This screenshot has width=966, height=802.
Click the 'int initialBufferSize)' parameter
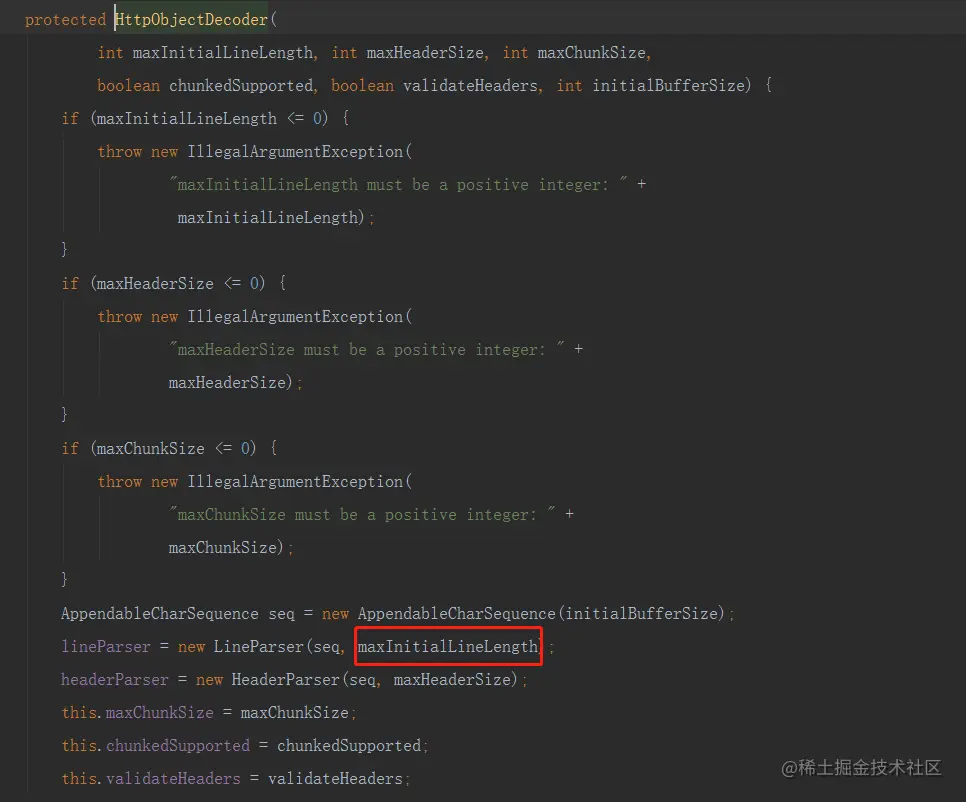pos(654,86)
